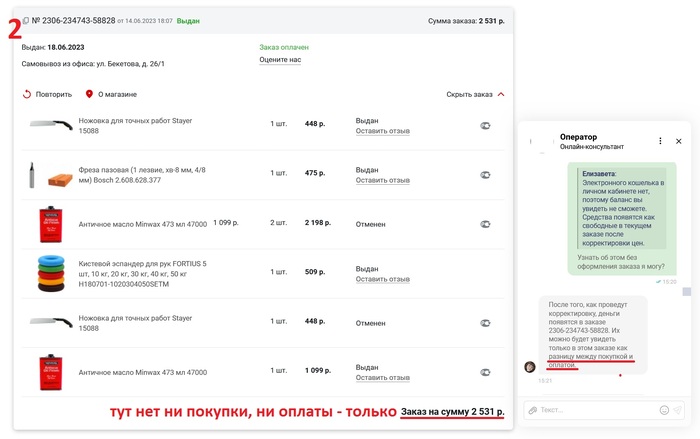
Task: Leave review for first Ножовка Stayer 15088
Action: coord(383,131)
